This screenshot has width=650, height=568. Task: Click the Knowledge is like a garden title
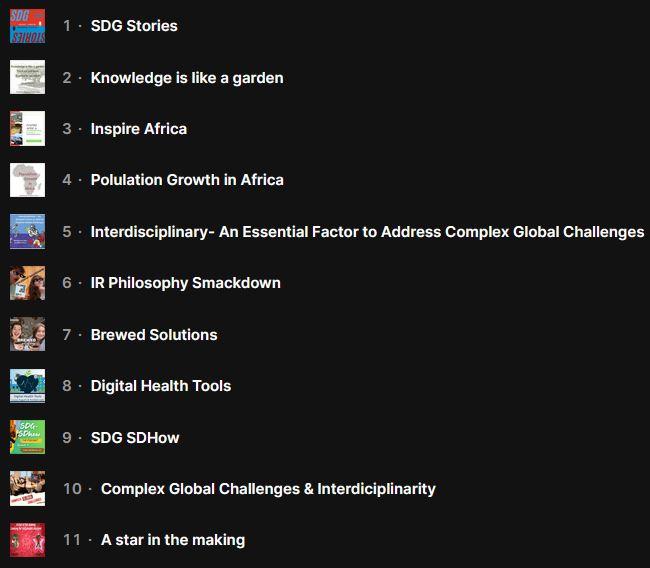(x=187, y=78)
